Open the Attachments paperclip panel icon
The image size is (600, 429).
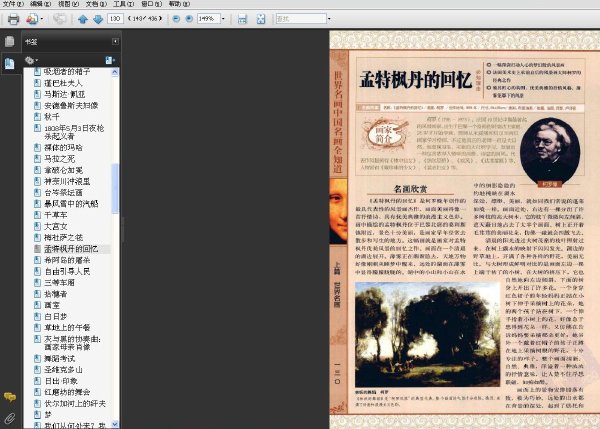click(x=10, y=418)
